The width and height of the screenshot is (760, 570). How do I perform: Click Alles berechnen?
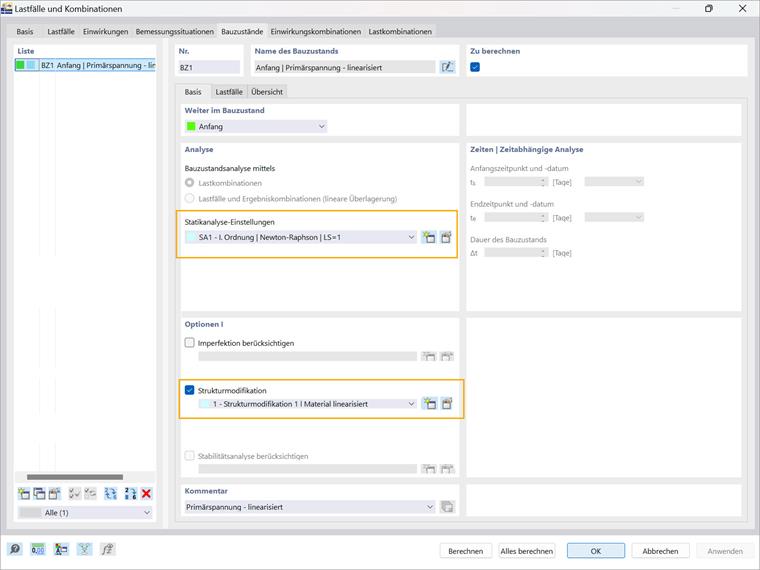[526, 551]
